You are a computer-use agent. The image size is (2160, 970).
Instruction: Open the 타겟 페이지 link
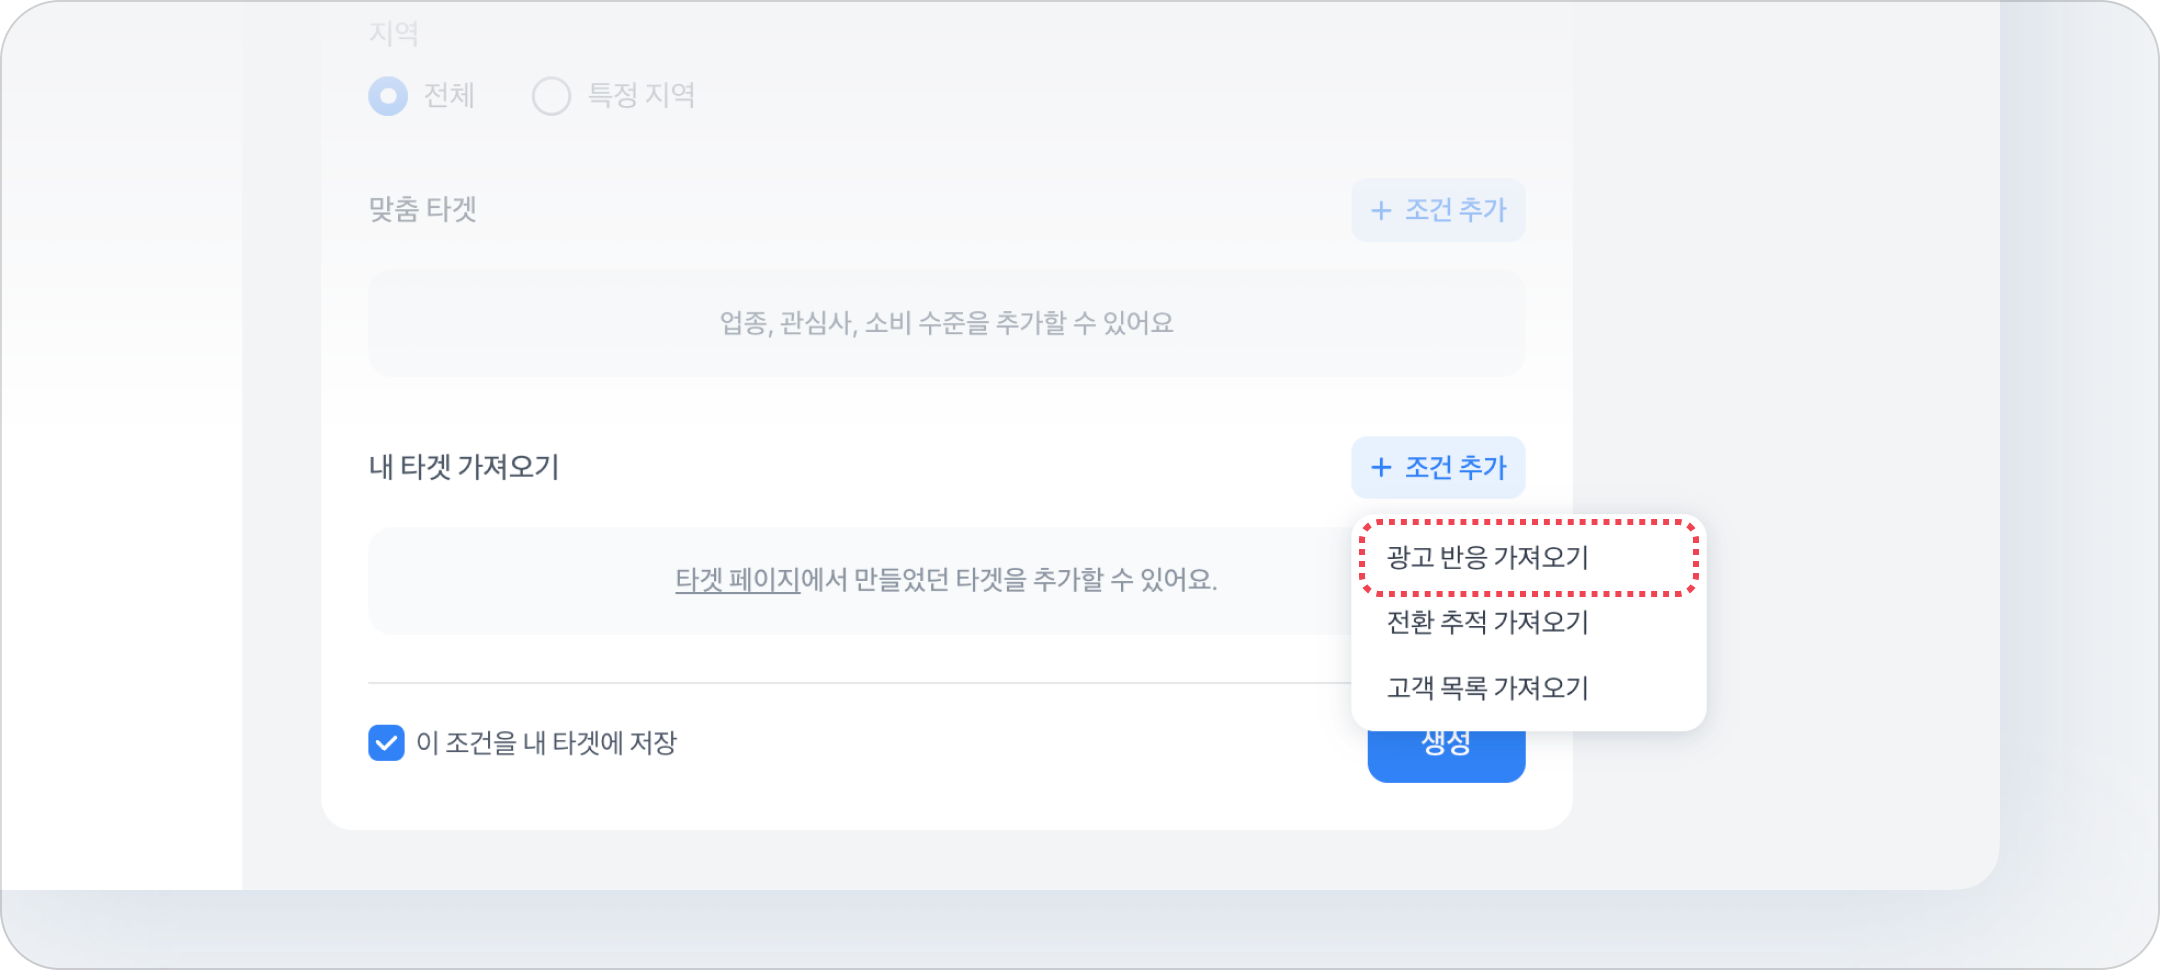coord(737,580)
